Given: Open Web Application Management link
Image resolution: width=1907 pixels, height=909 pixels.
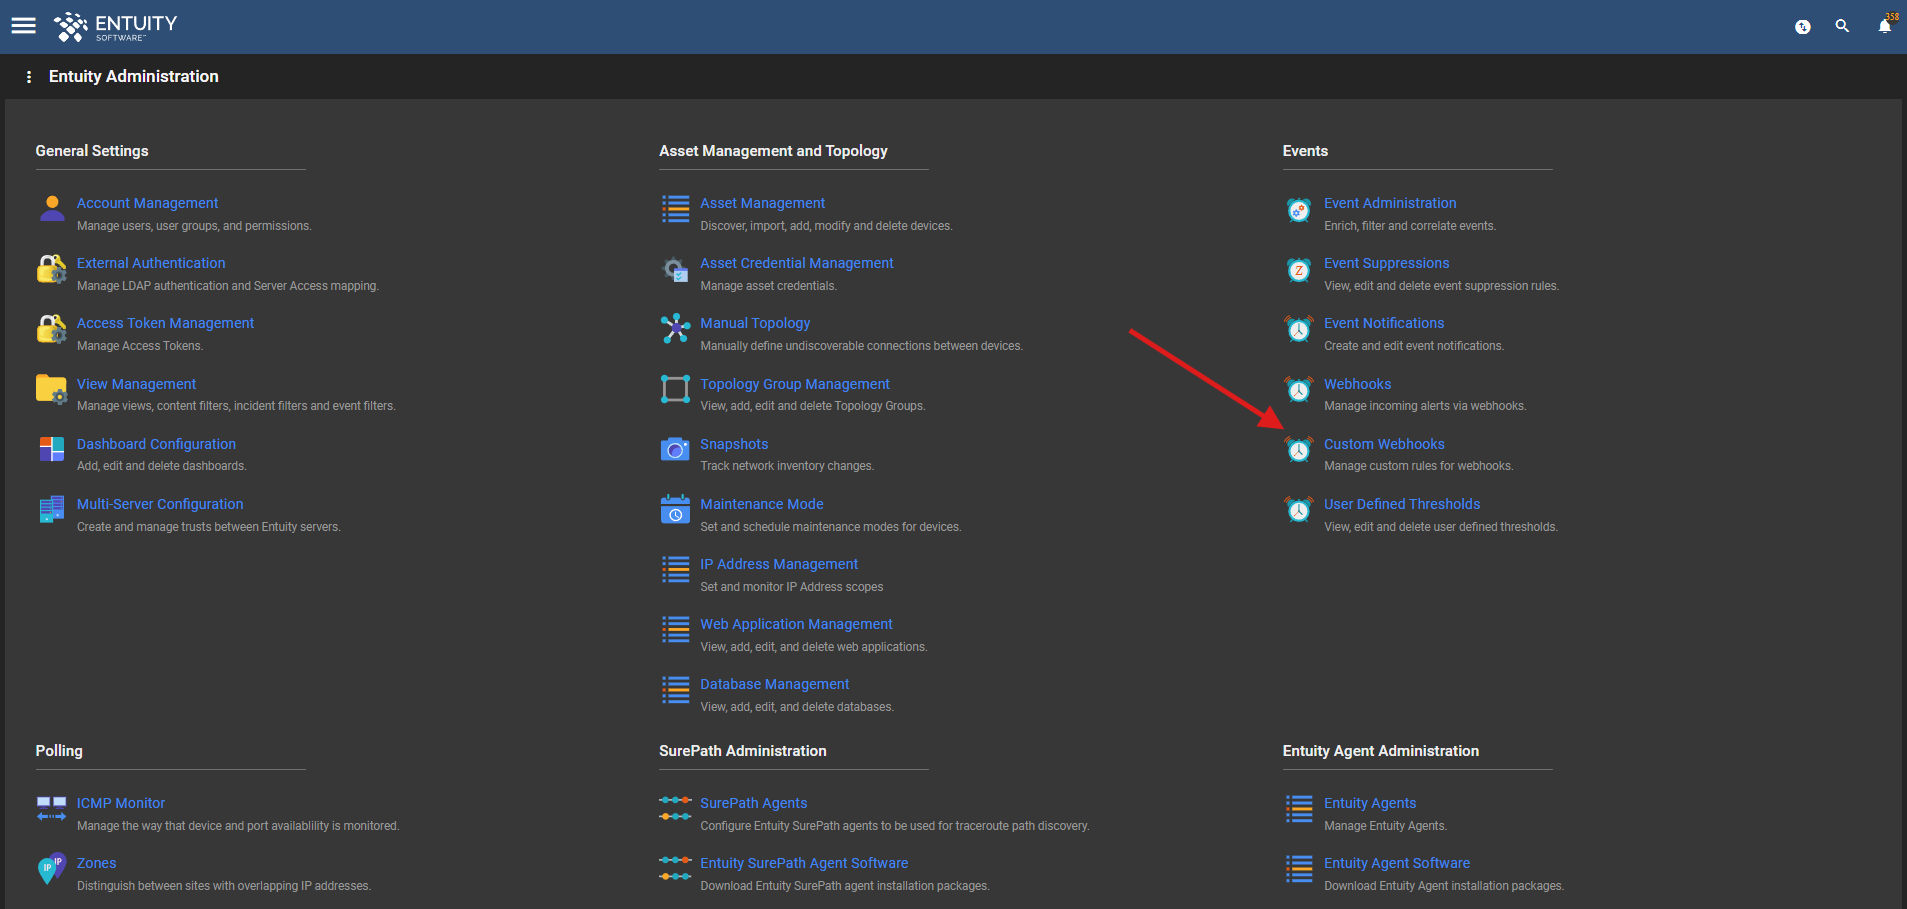Looking at the screenshot, I should click(x=796, y=624).
